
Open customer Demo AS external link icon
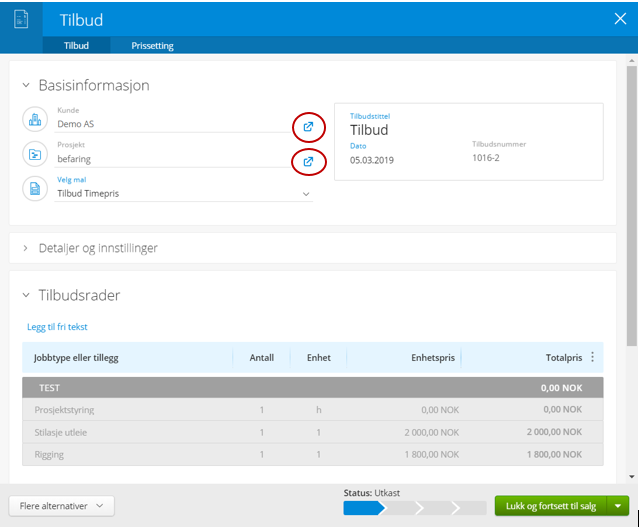pyautogui.click(x=308, y=127)
